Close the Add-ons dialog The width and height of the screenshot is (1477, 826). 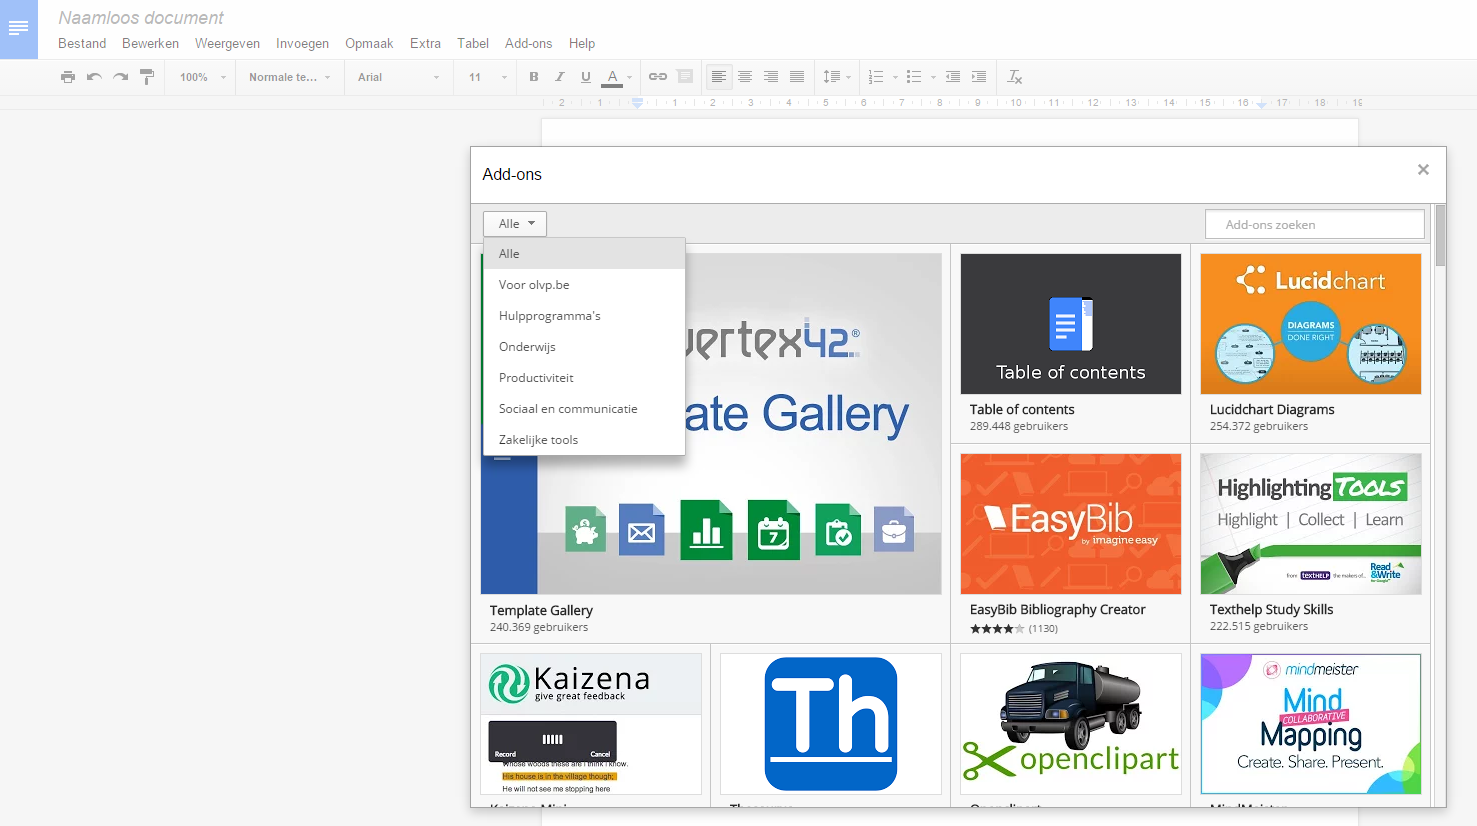pos(1423,170)
